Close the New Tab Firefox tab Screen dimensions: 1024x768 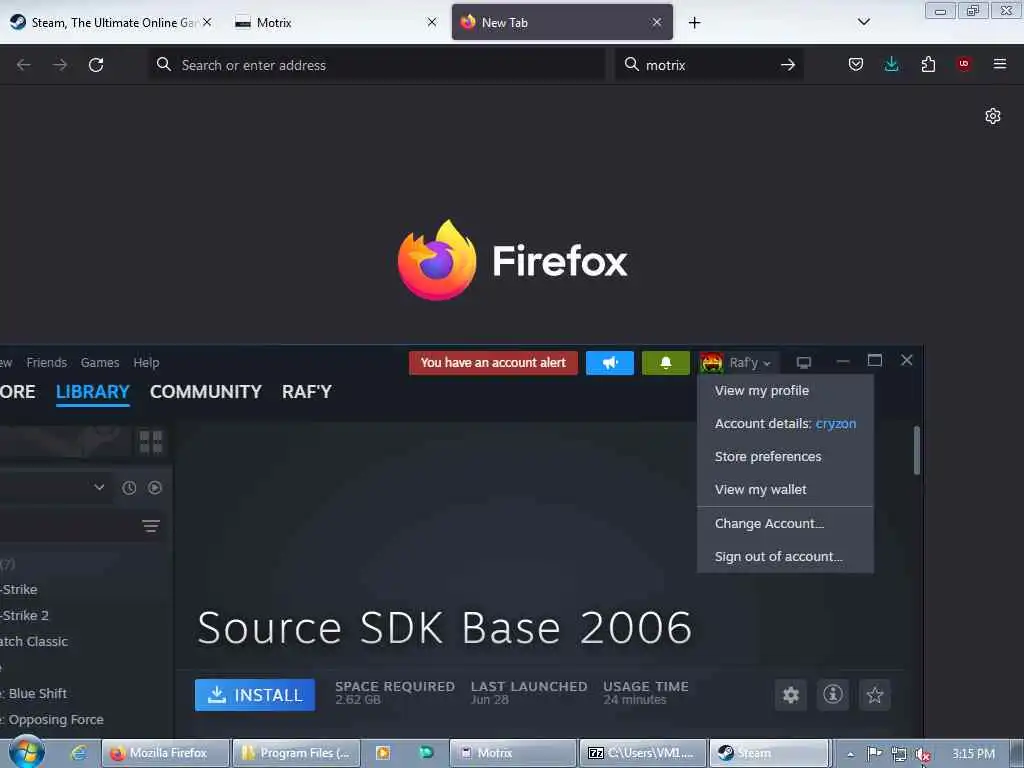coord(657,22)
